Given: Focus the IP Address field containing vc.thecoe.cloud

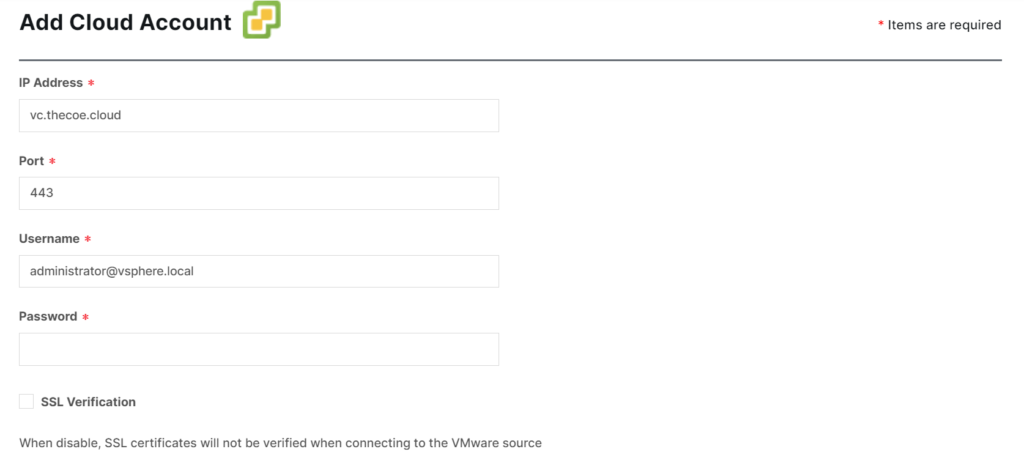Looking at the screenshot, I should [259, 116].
